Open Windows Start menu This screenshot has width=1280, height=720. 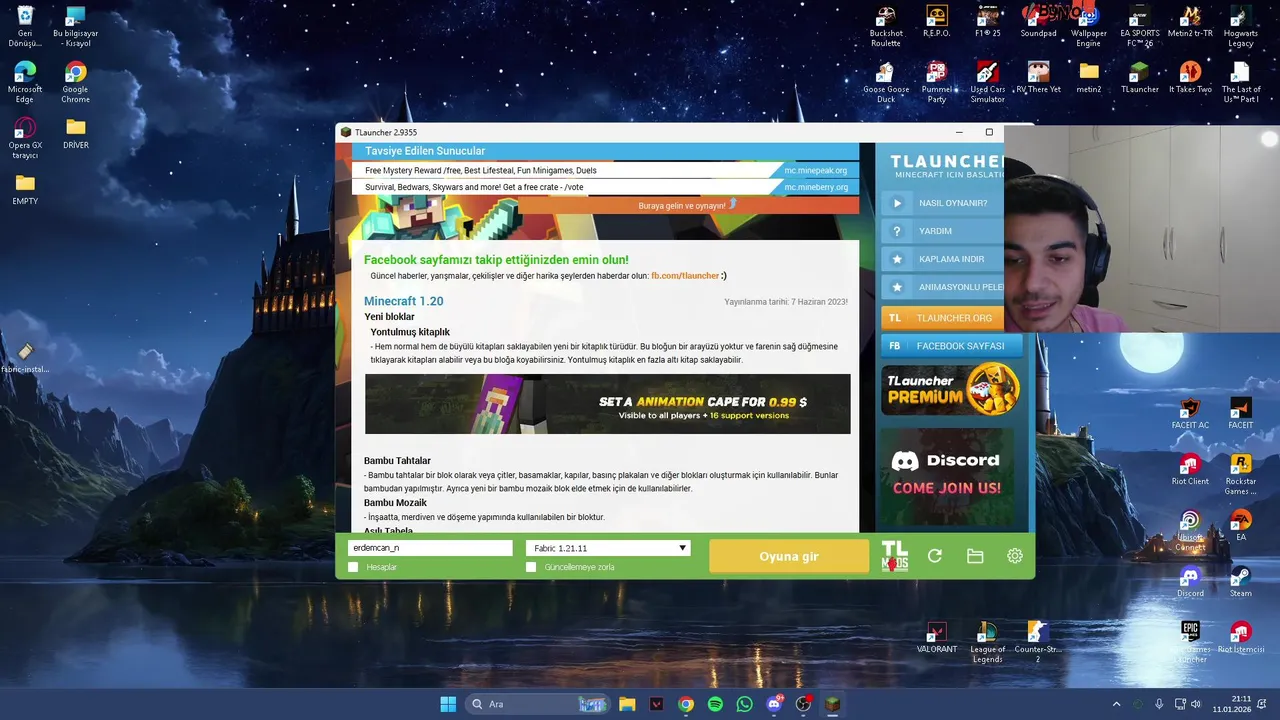click(x=448, y=704)
